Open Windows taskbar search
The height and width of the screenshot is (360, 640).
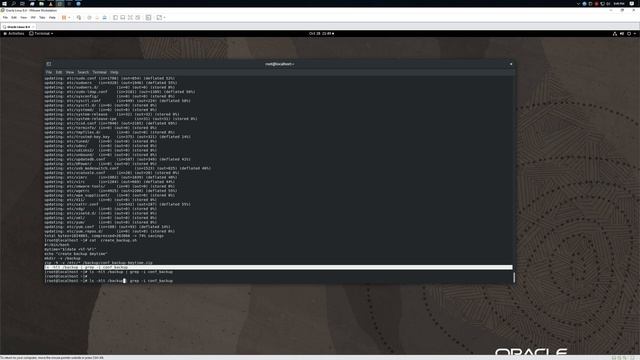pos(13,3)
